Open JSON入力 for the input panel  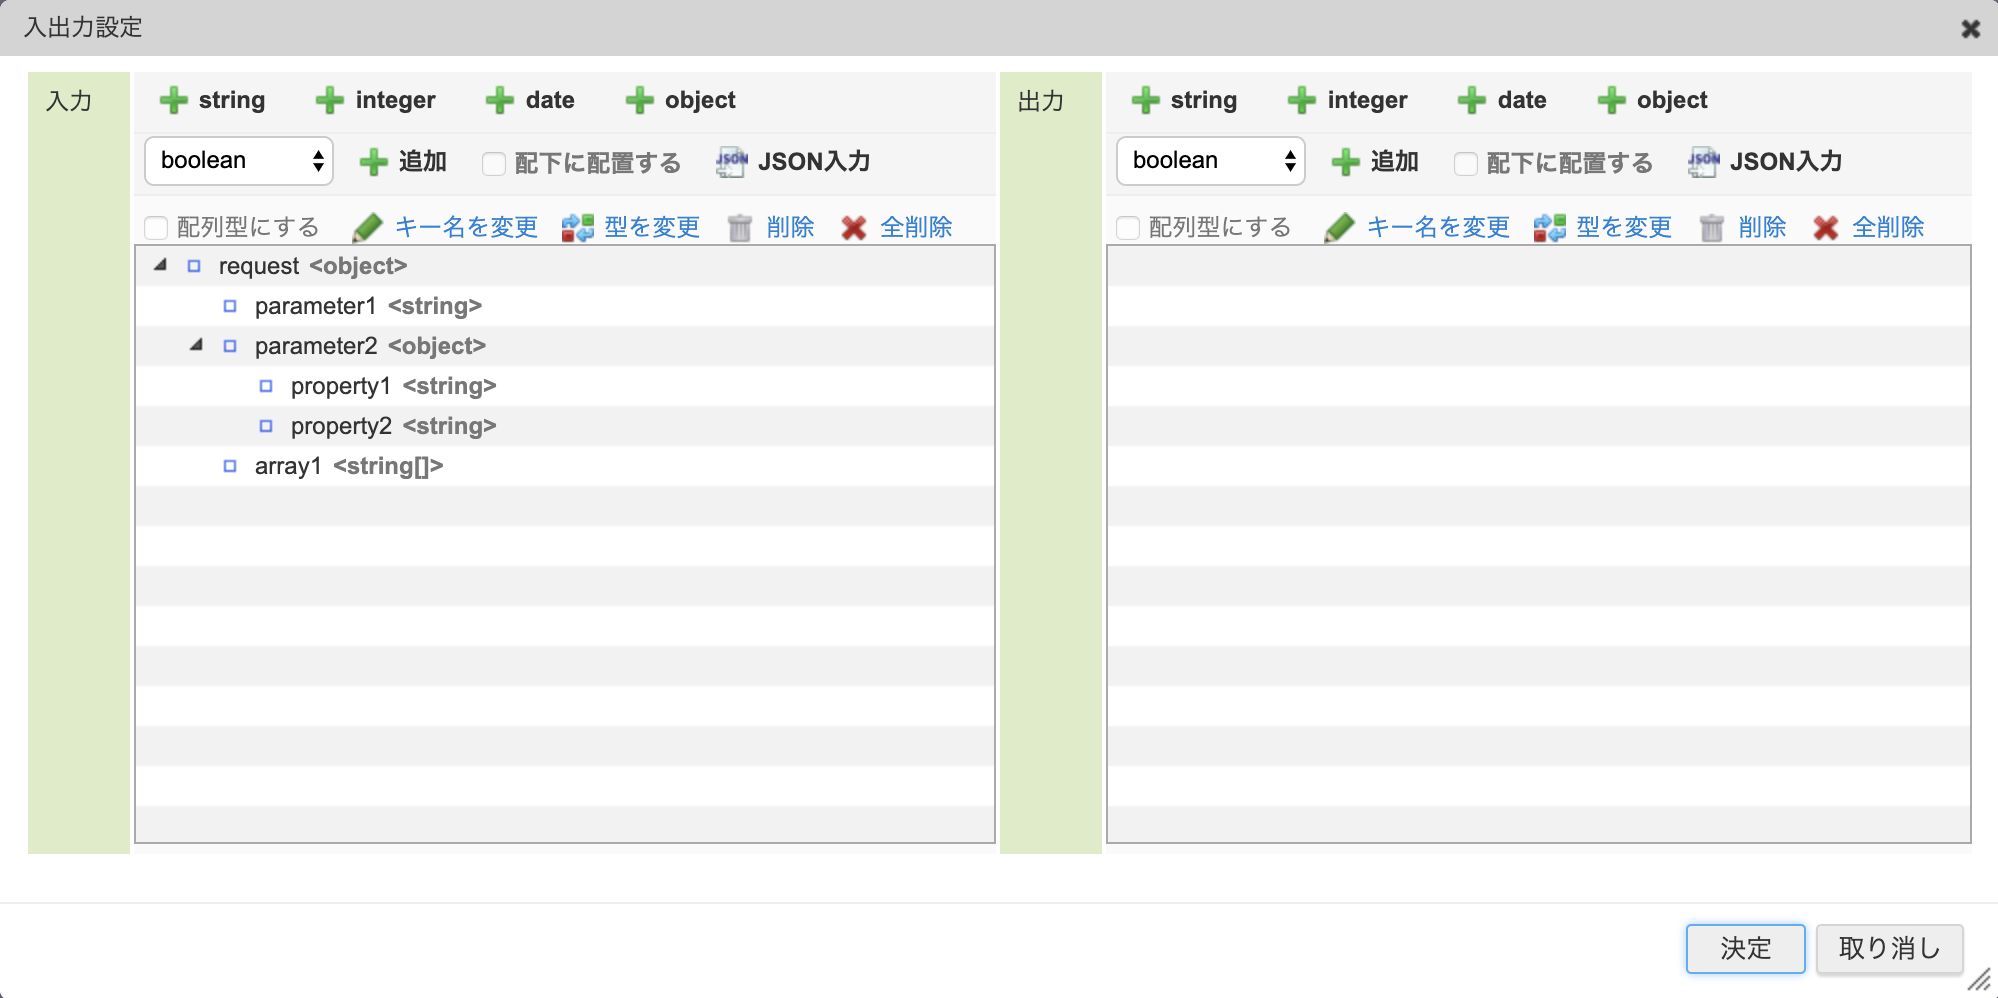click(794, 162)
